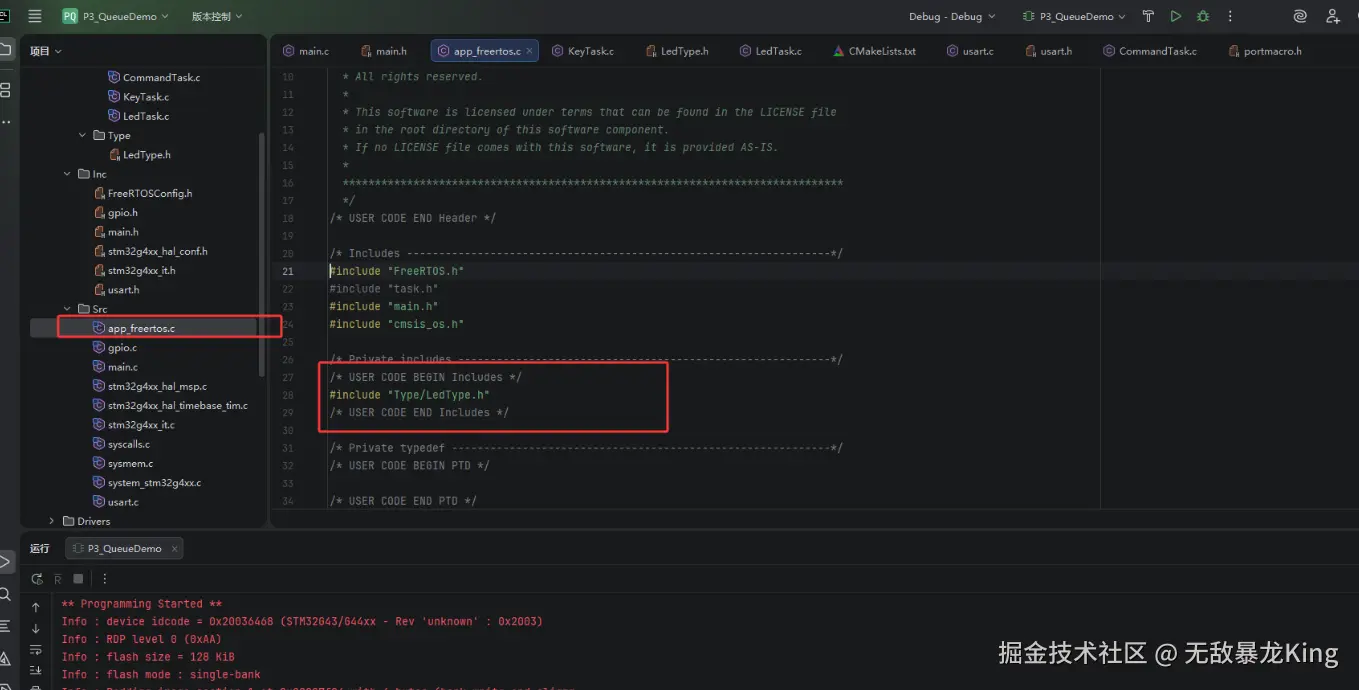Click line 28 include "Type/LedType.h"
The image size is (1359, 690).
click(x=409, y=395)
